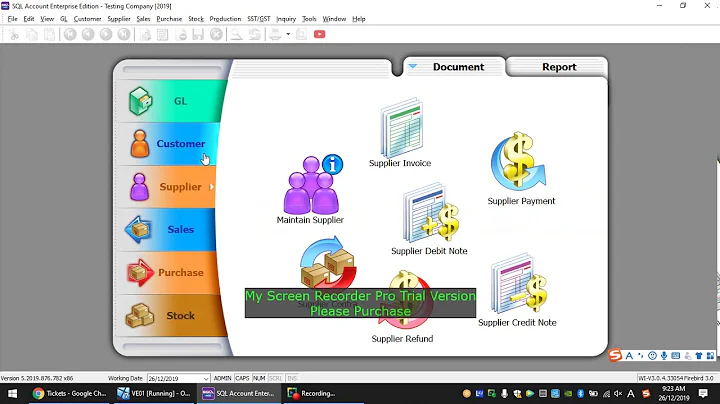The image size is (720, 404).
Task: Open the View menu
Action: coord(47,19)
